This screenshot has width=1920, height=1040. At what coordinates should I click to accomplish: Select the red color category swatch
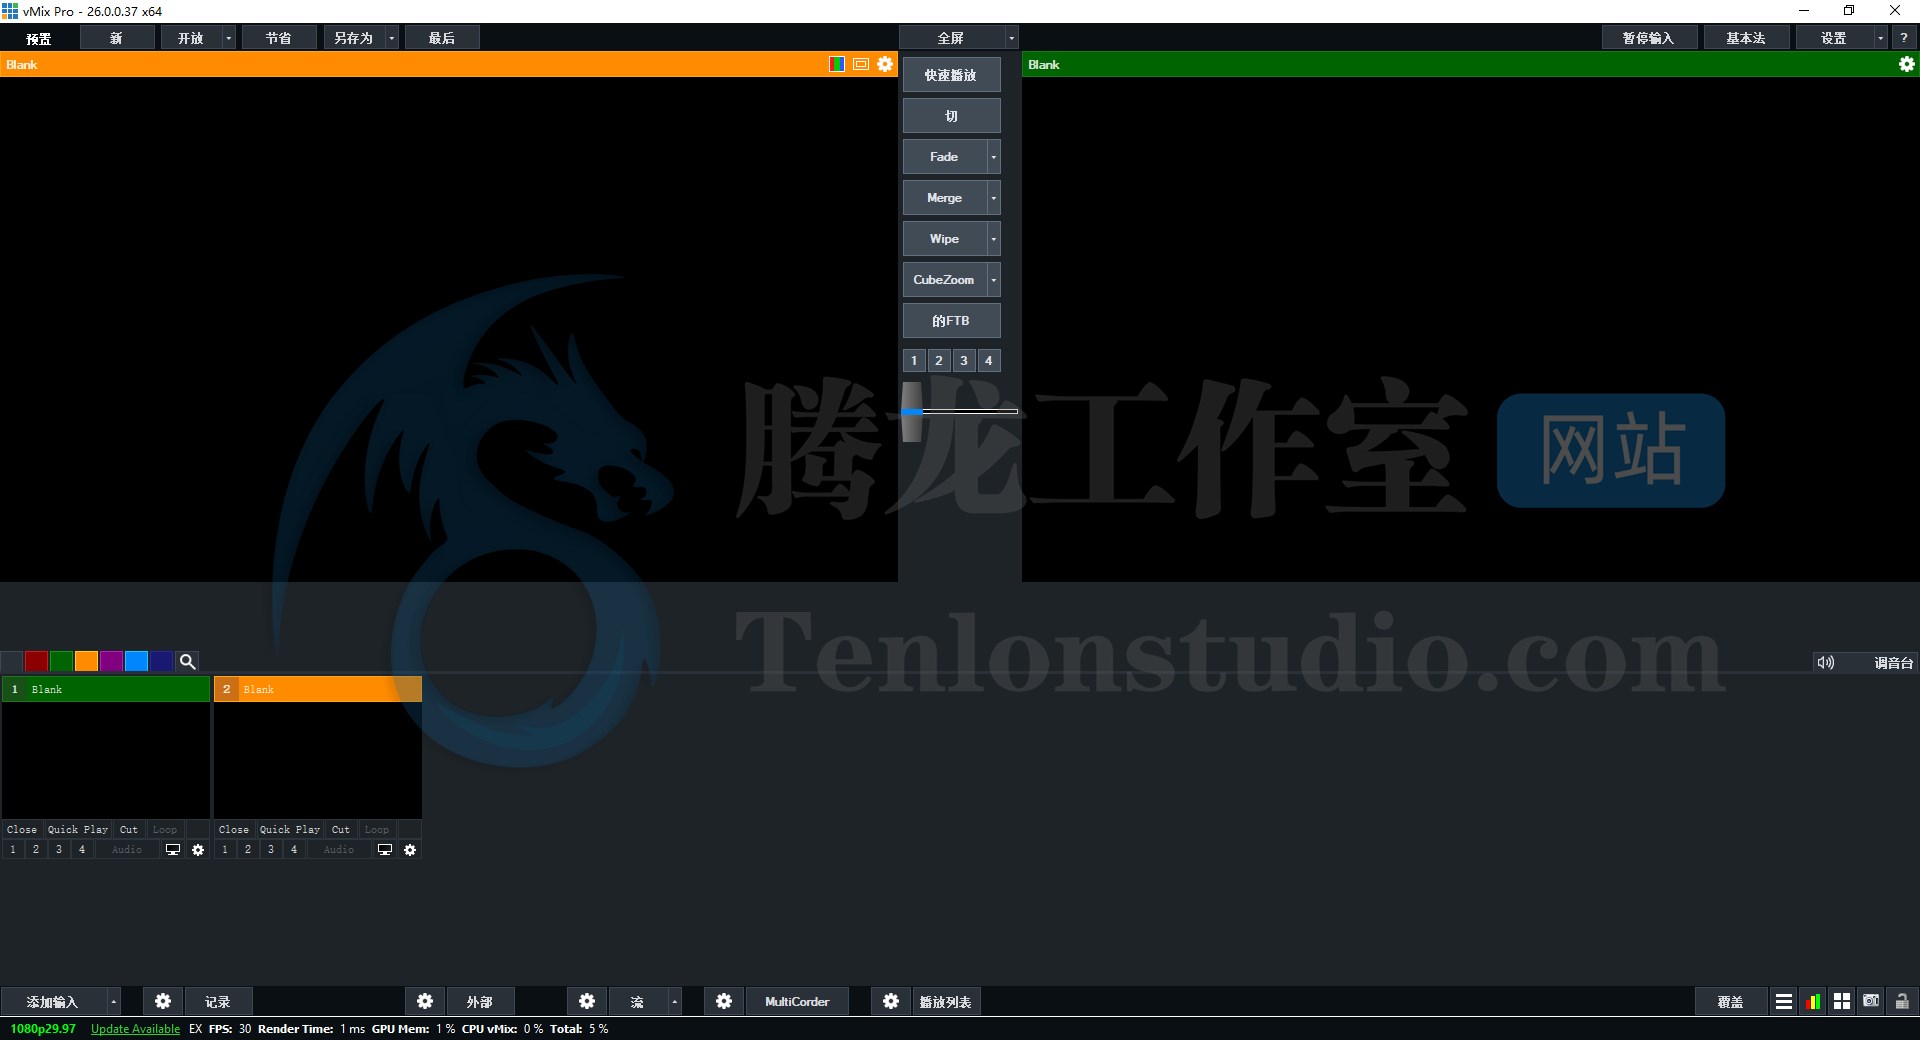(x=36, y=661)
